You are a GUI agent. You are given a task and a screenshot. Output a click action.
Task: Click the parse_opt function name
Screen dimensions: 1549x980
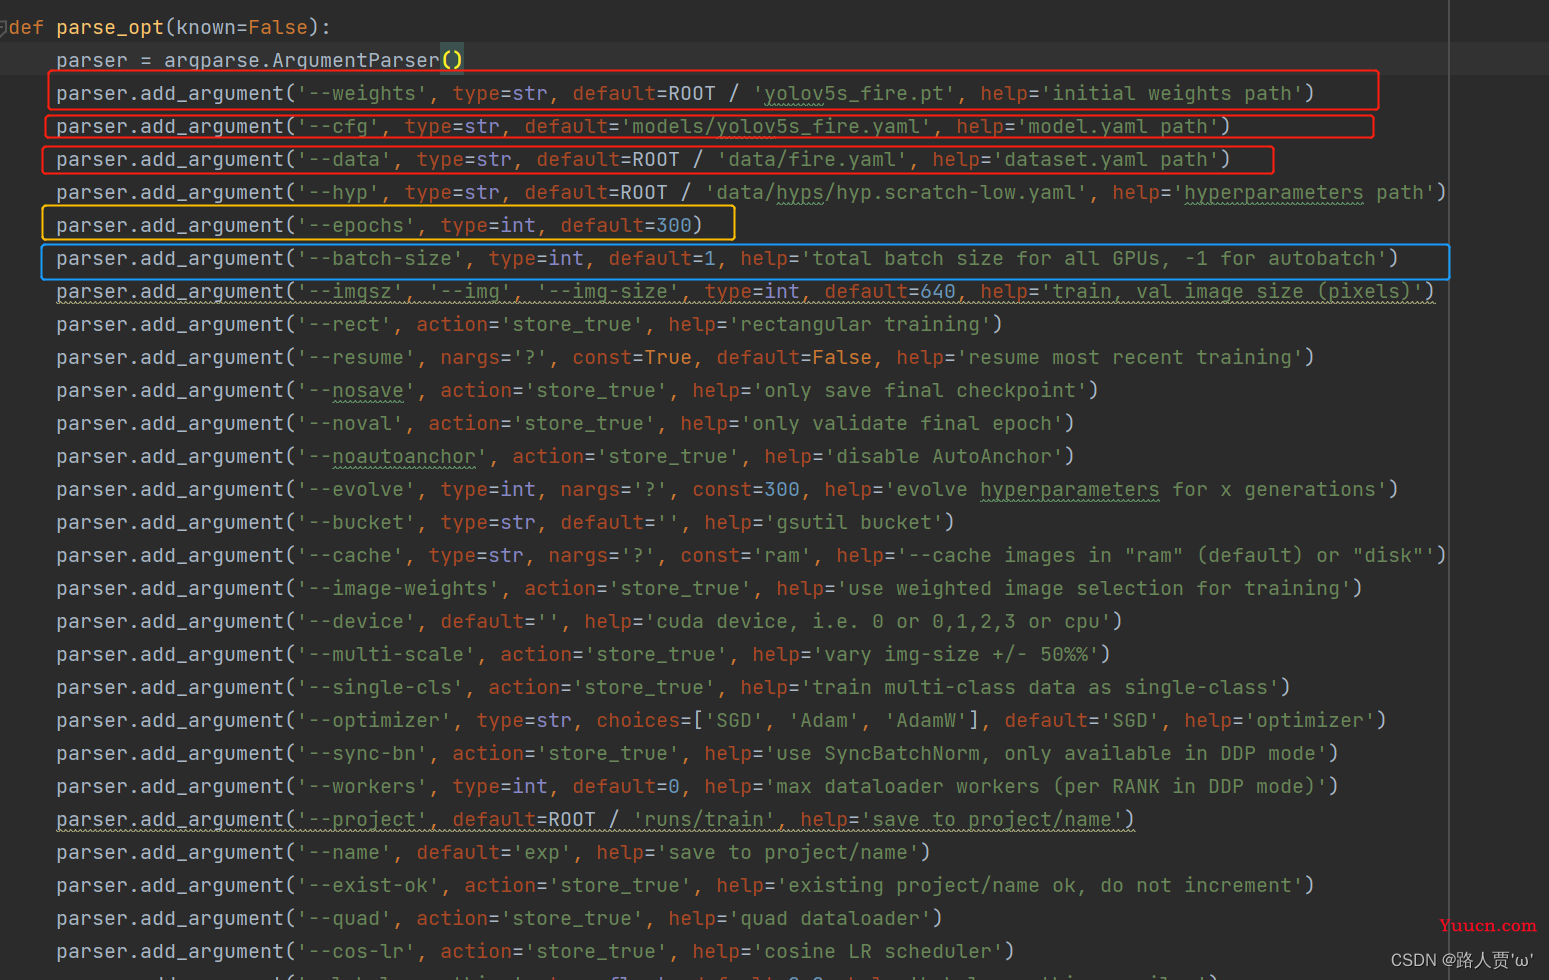pyautogui.click(x=110, y=28)
